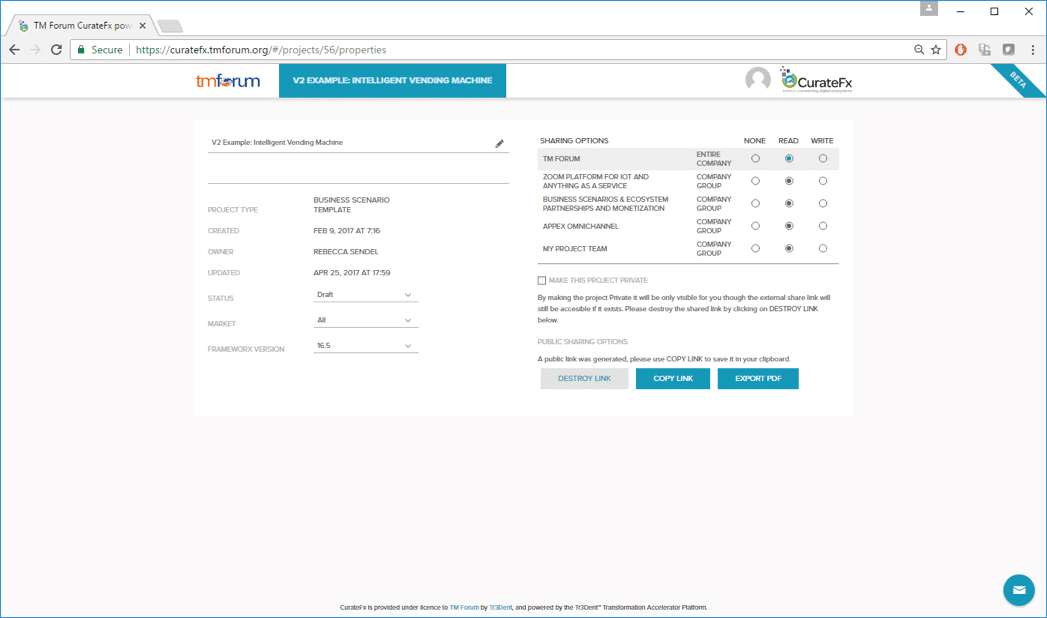Select READ for TM Forum sharing
The image size is (1047, 618).
coord(789,159)
